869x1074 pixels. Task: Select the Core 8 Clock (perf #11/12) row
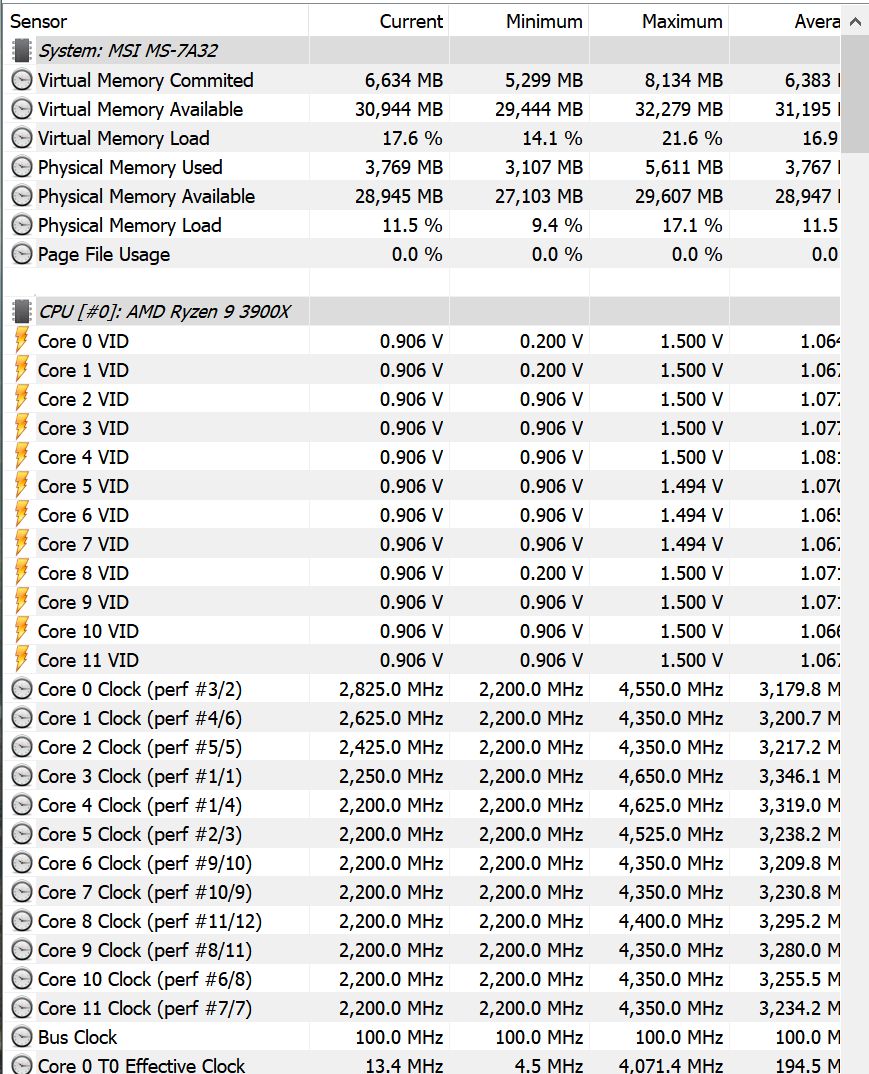tap(150, 921)
